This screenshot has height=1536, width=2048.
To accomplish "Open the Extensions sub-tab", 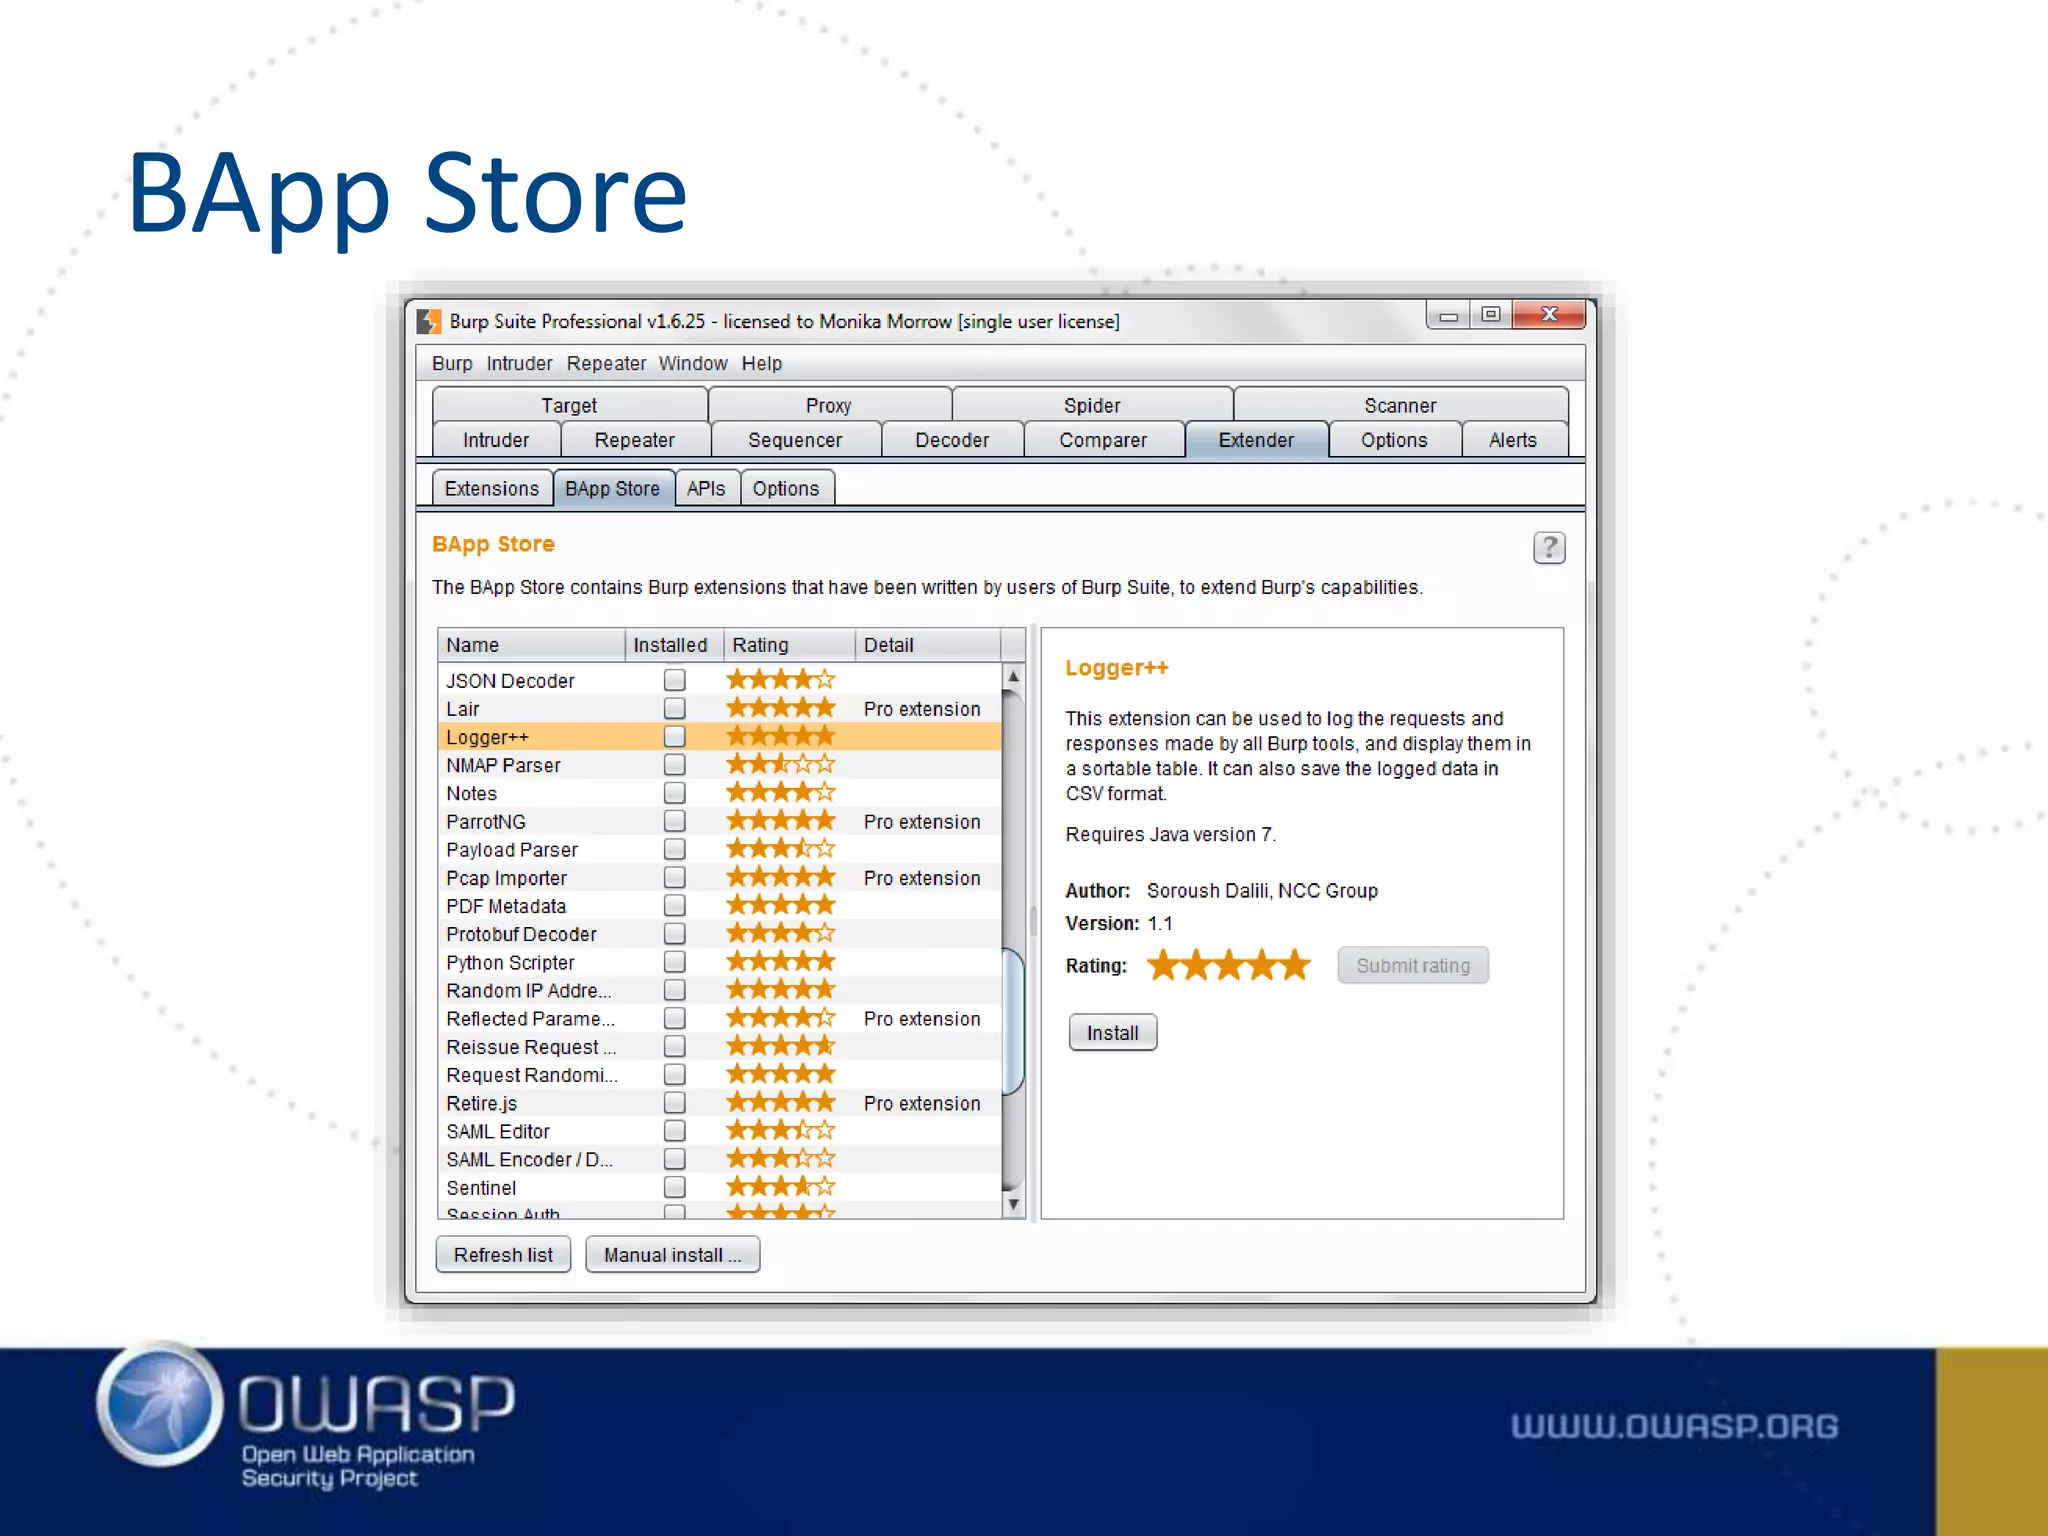I will coord(492,488).
